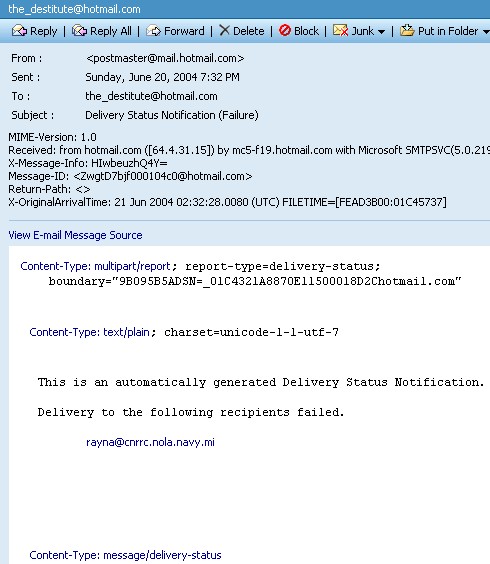Image resolution: width=490 pixels, height=564 pixels.
Task: Click the_destitute@hotmail.com in the title bar
Action: 74,9
